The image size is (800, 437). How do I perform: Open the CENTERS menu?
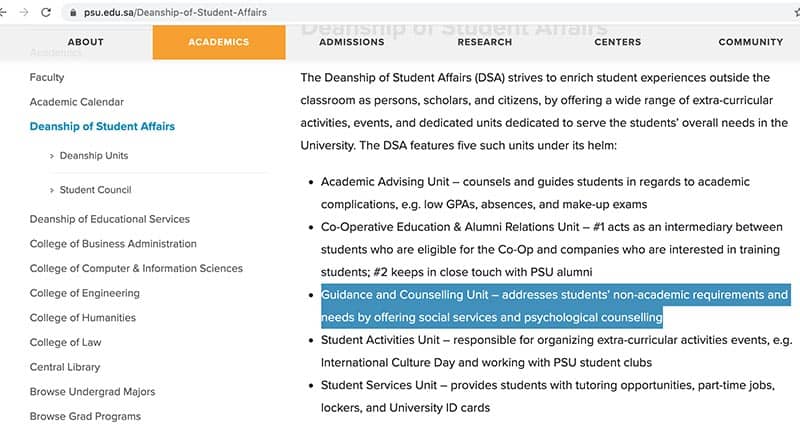618,42
